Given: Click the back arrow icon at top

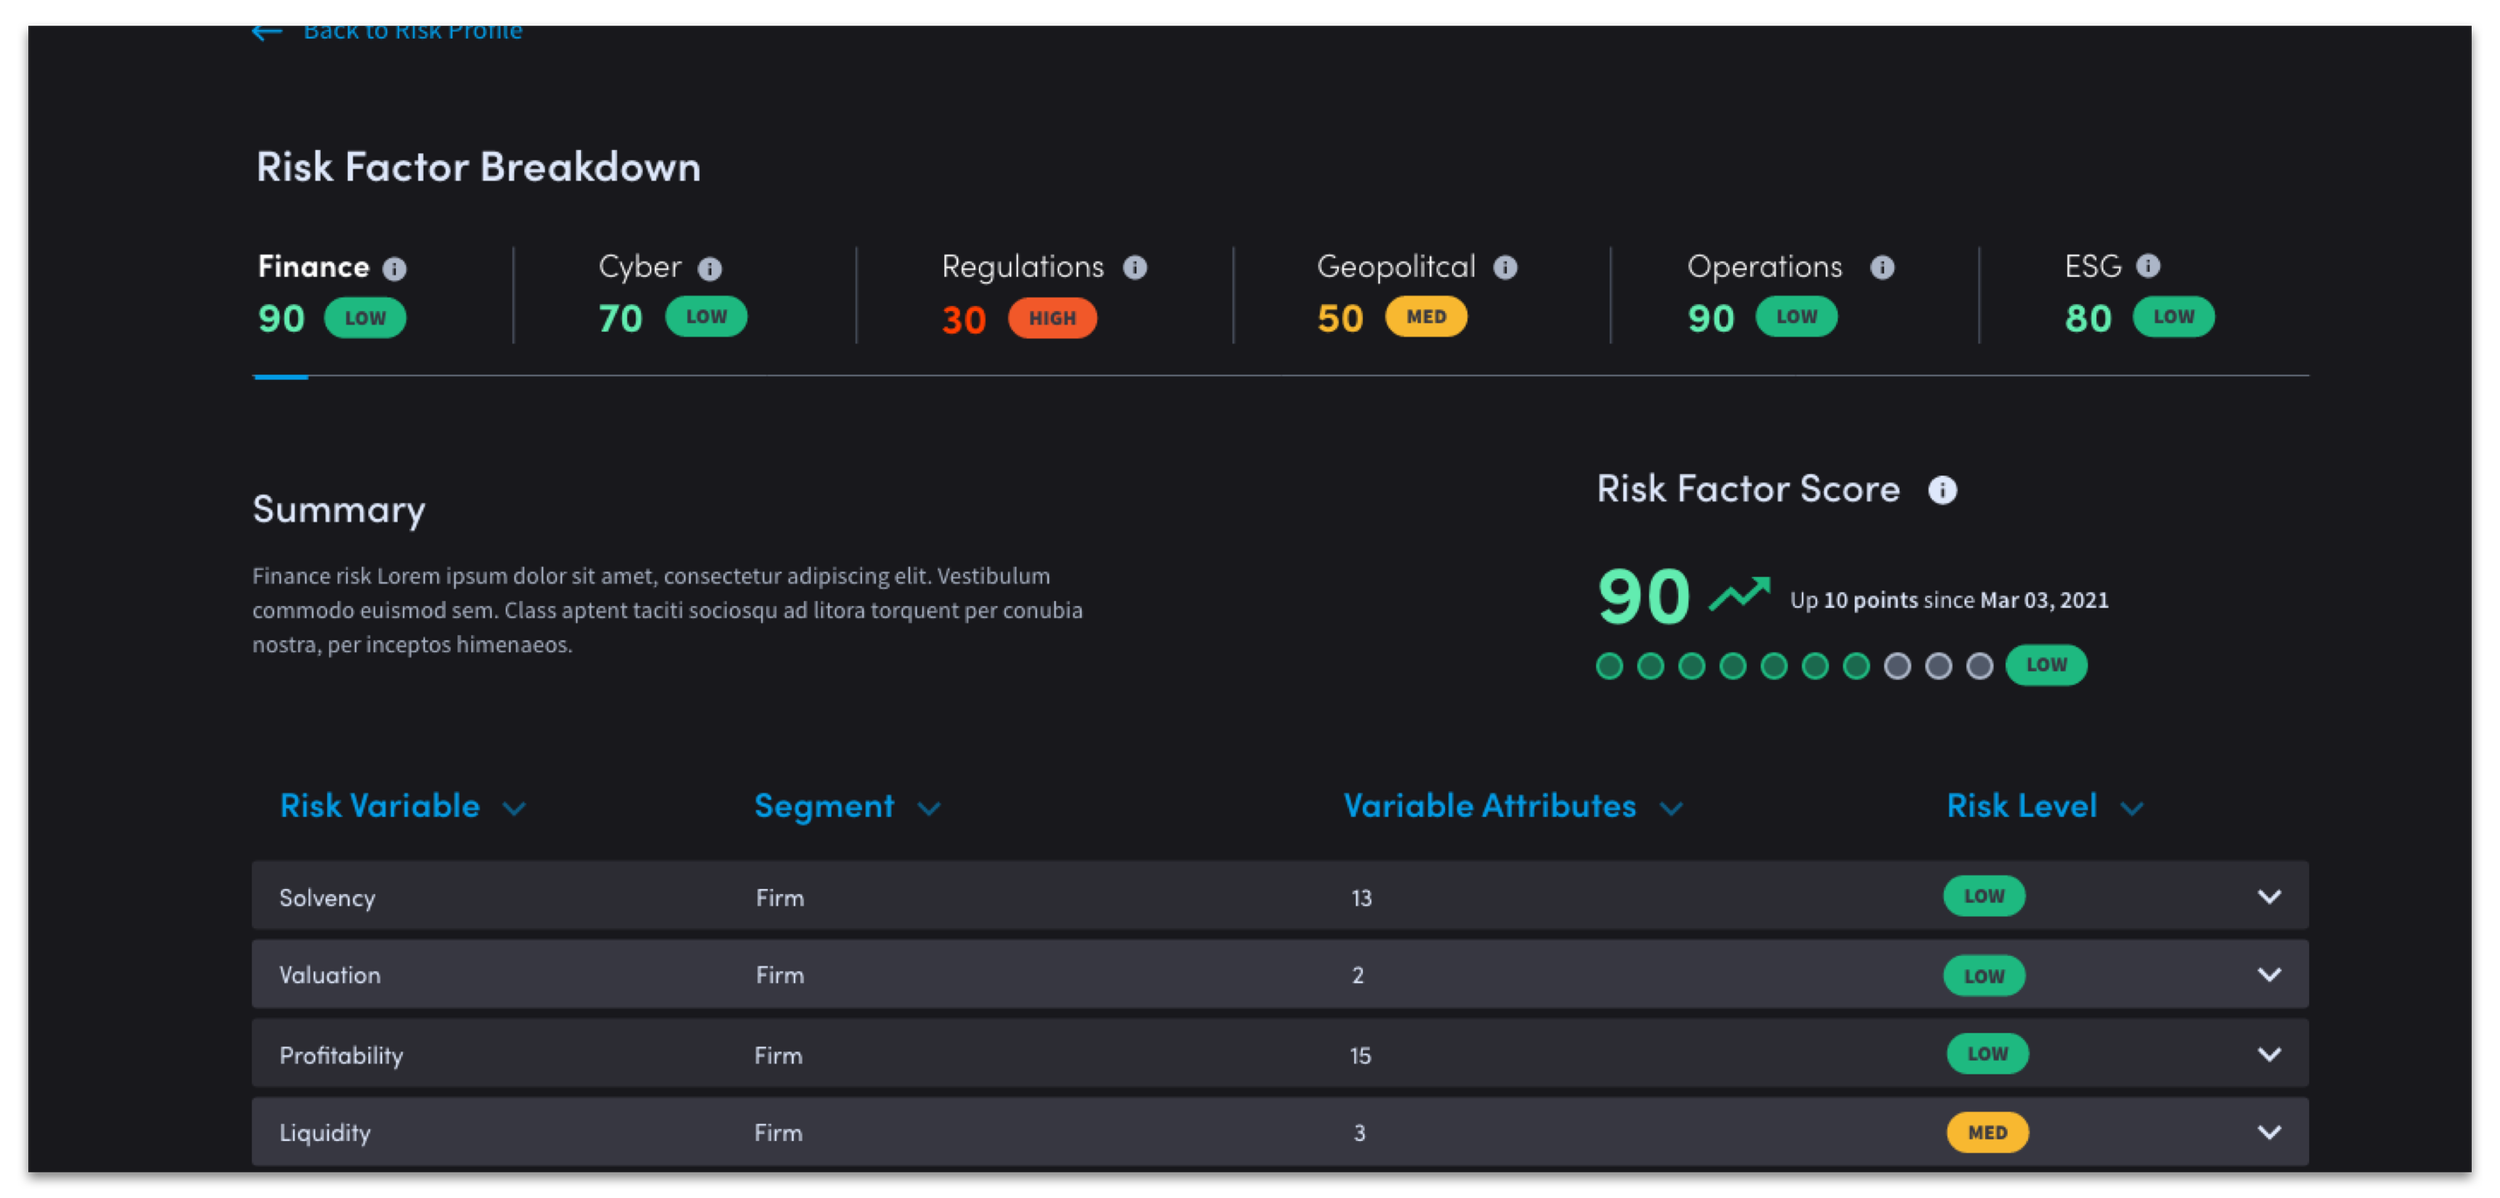Looking at the screenshot, I should pyautogui.click(x=266, y=32).
